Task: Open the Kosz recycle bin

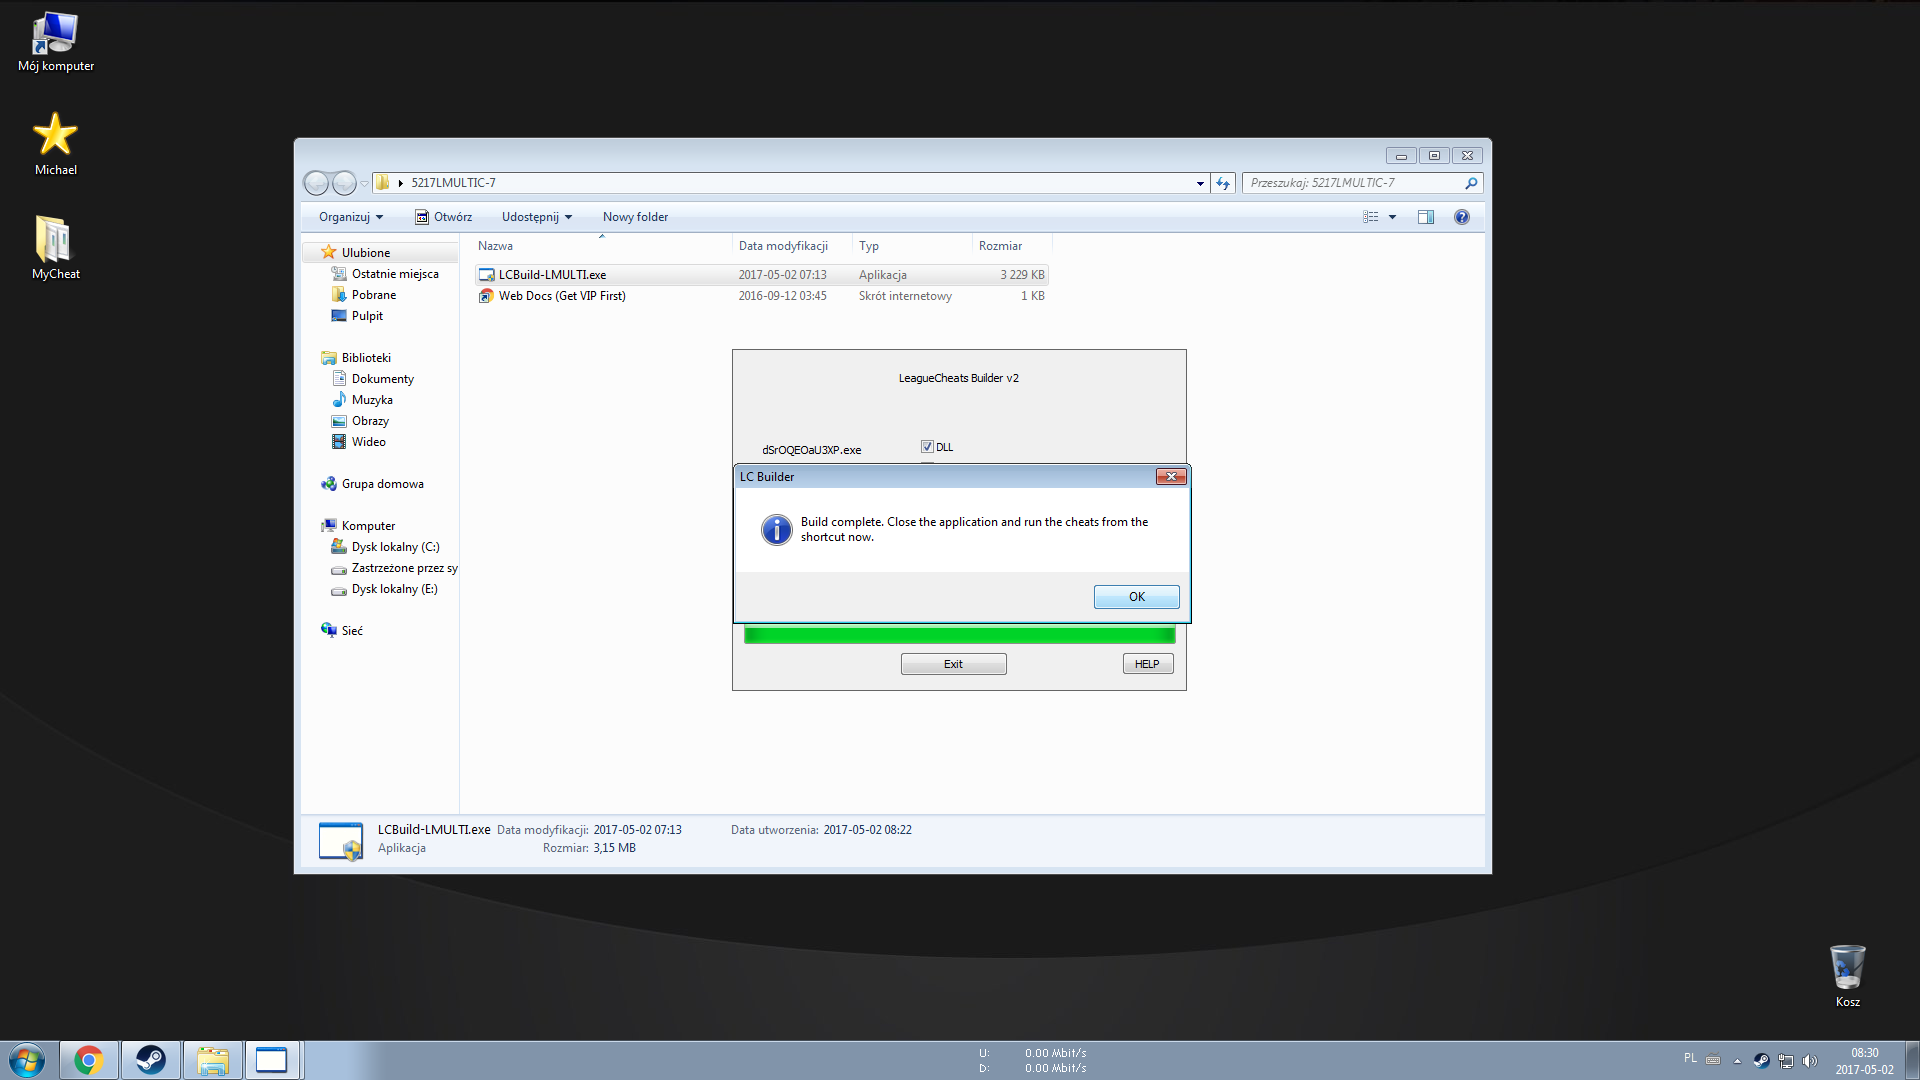Action: pyautogui.click(x=1847, y=975)
